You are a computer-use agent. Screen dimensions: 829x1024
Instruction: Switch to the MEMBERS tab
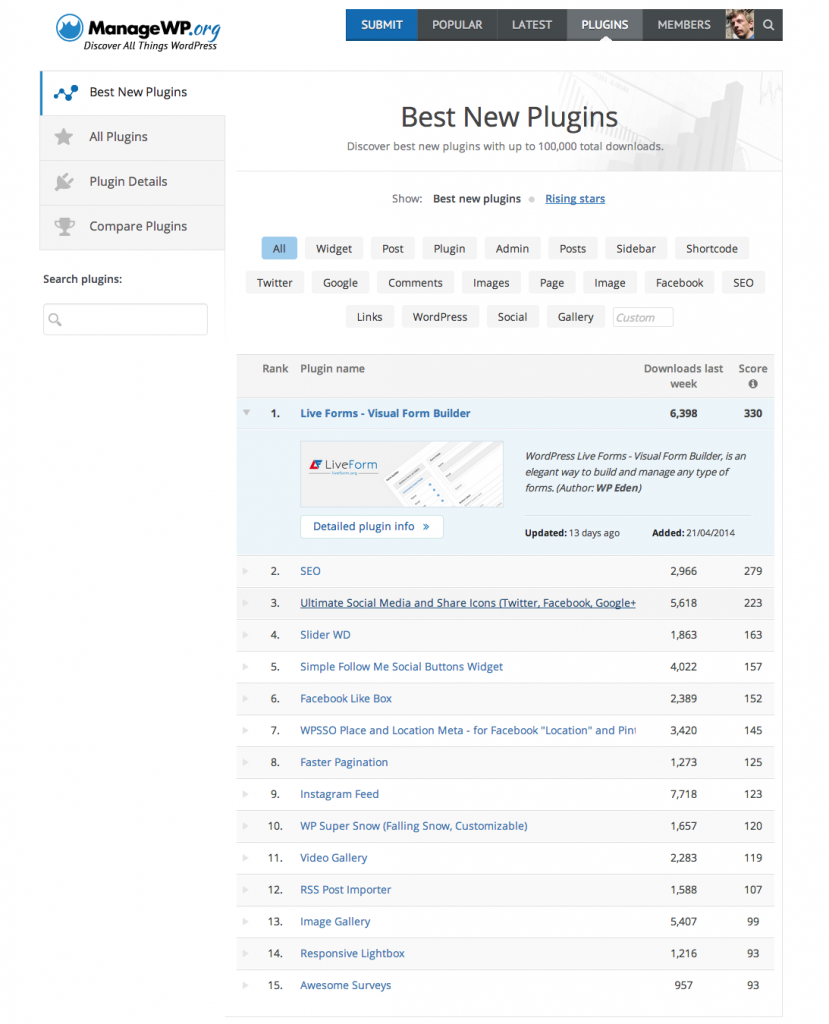pos(684,25)
